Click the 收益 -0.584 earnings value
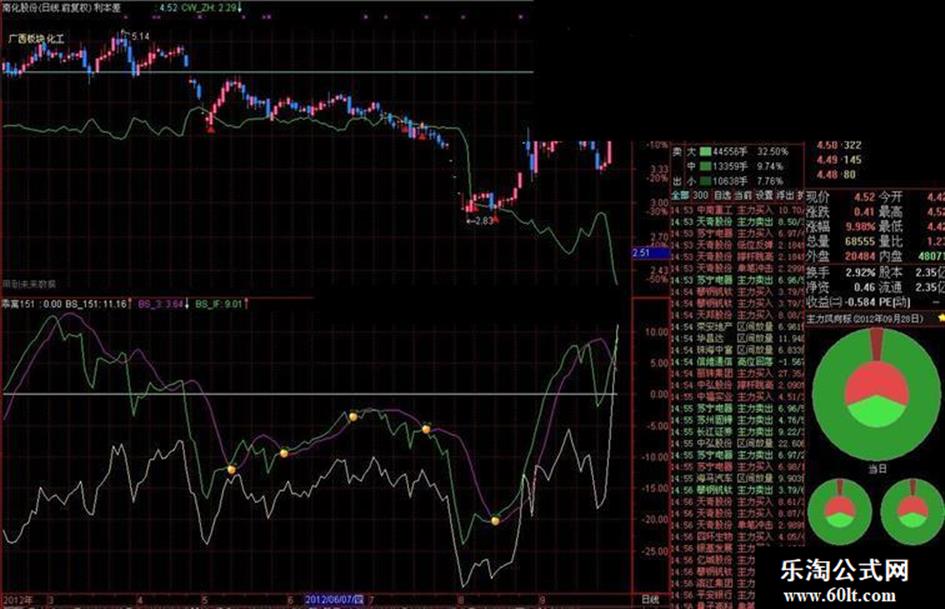945x609 pixels. [x=858, y=301]
